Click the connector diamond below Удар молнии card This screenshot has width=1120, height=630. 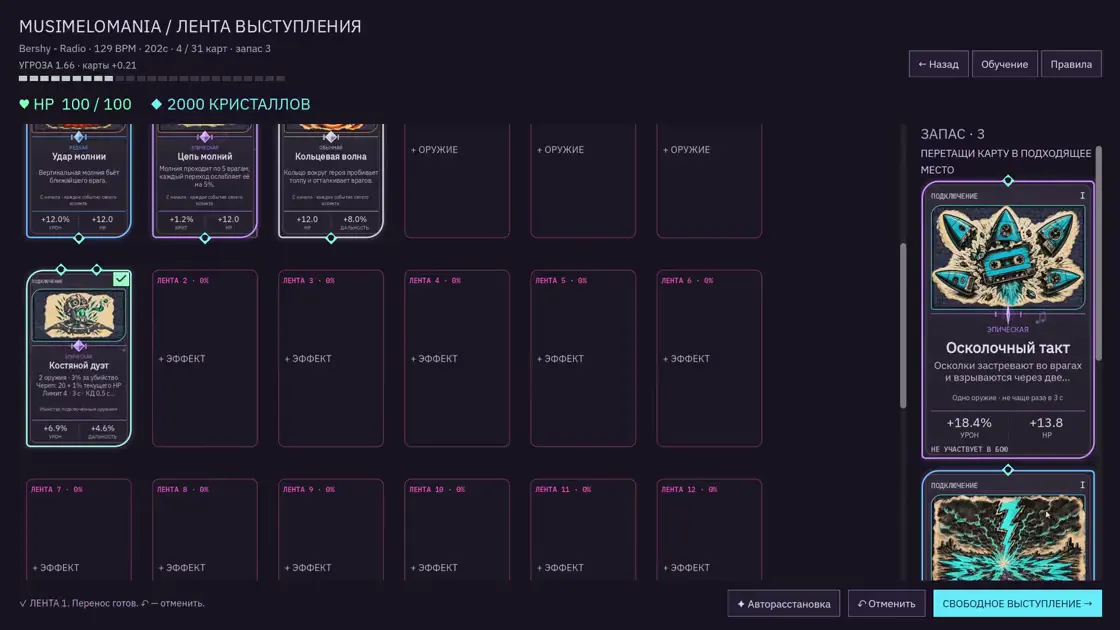(79, 239)
